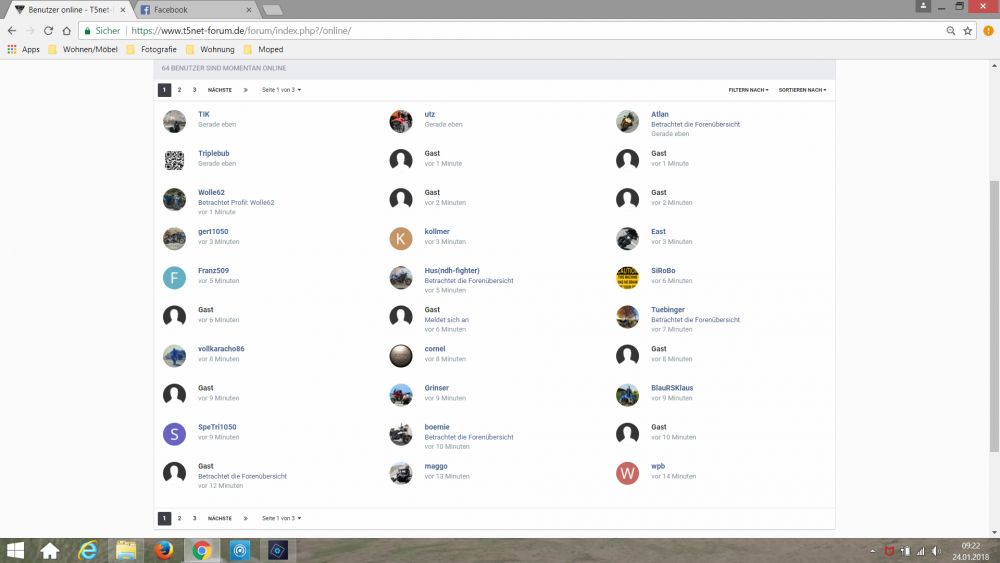Click cornel's round dark avatar
The image size is (1000, 563).
coord(401,356)
